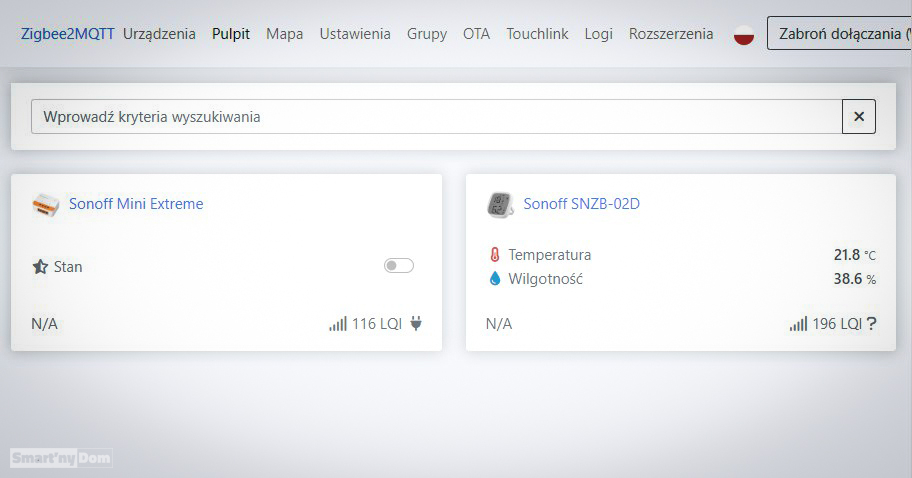
Task: Clear search with the X button
Action: (858, 116)
